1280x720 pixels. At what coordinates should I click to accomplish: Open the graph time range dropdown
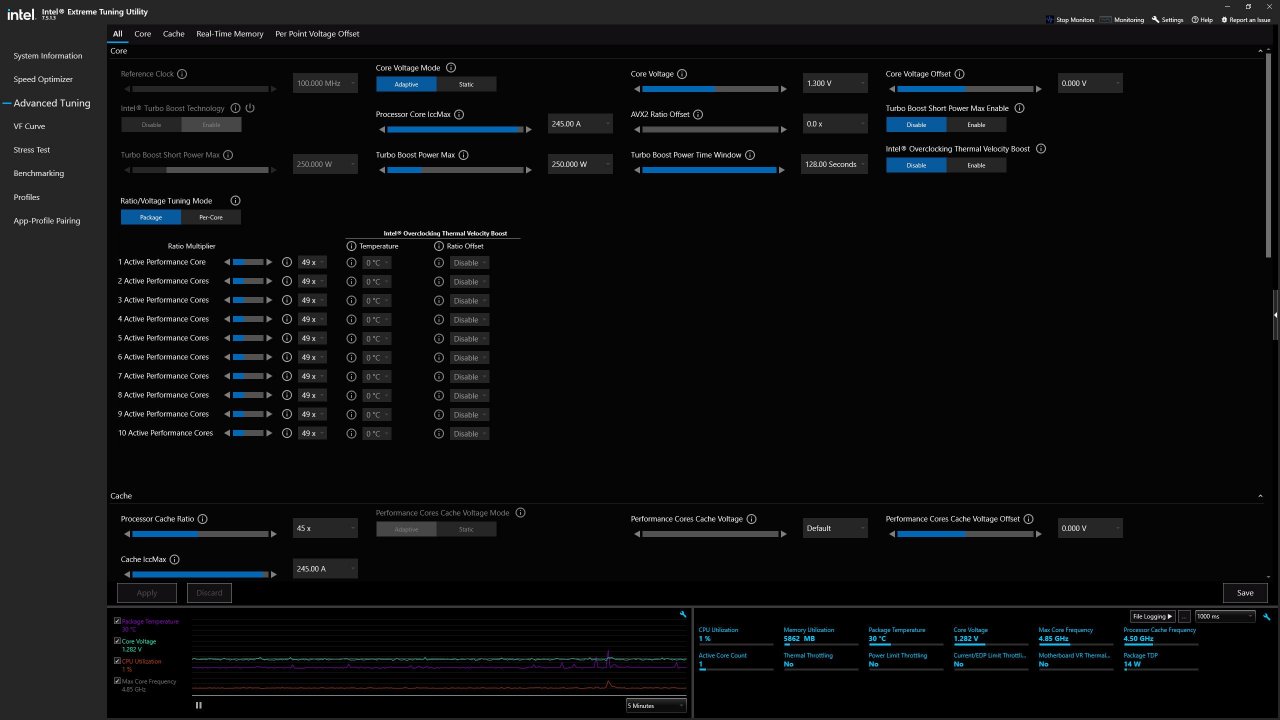655,705
